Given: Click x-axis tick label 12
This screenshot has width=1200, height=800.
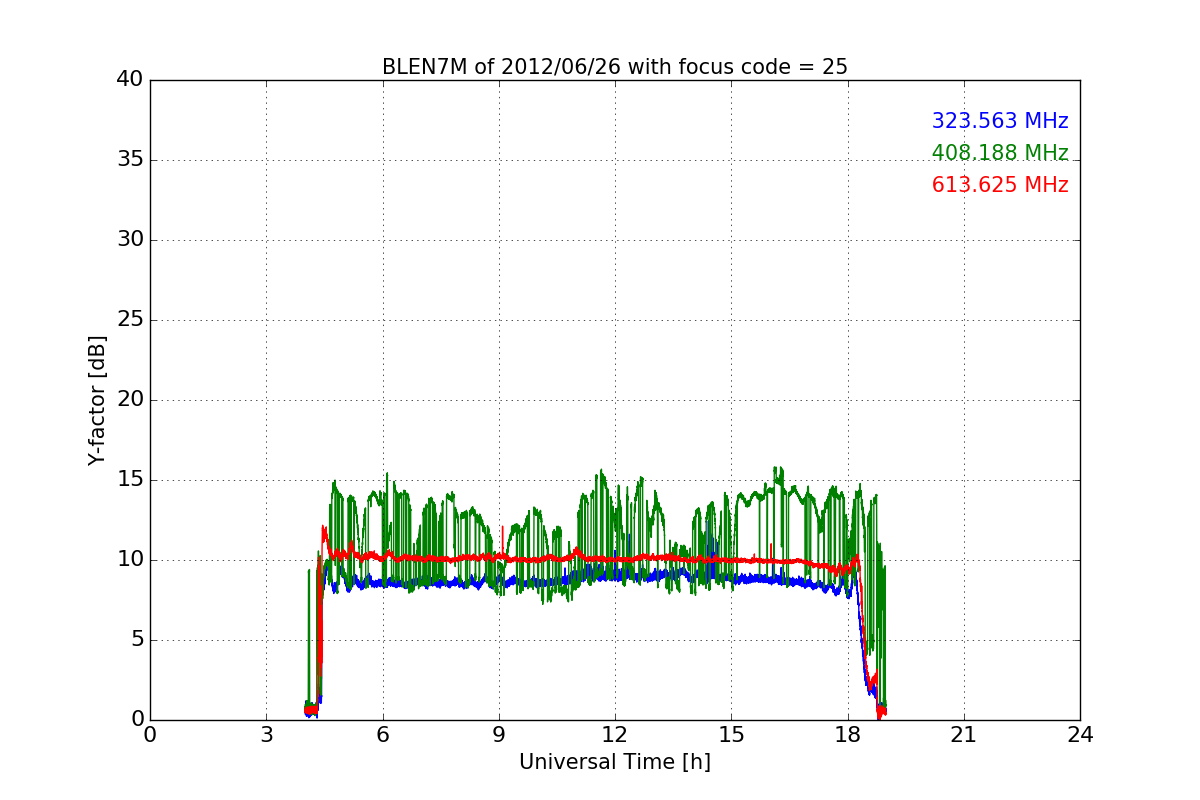Looking at the screenshot, I should (x=615, y=734).
